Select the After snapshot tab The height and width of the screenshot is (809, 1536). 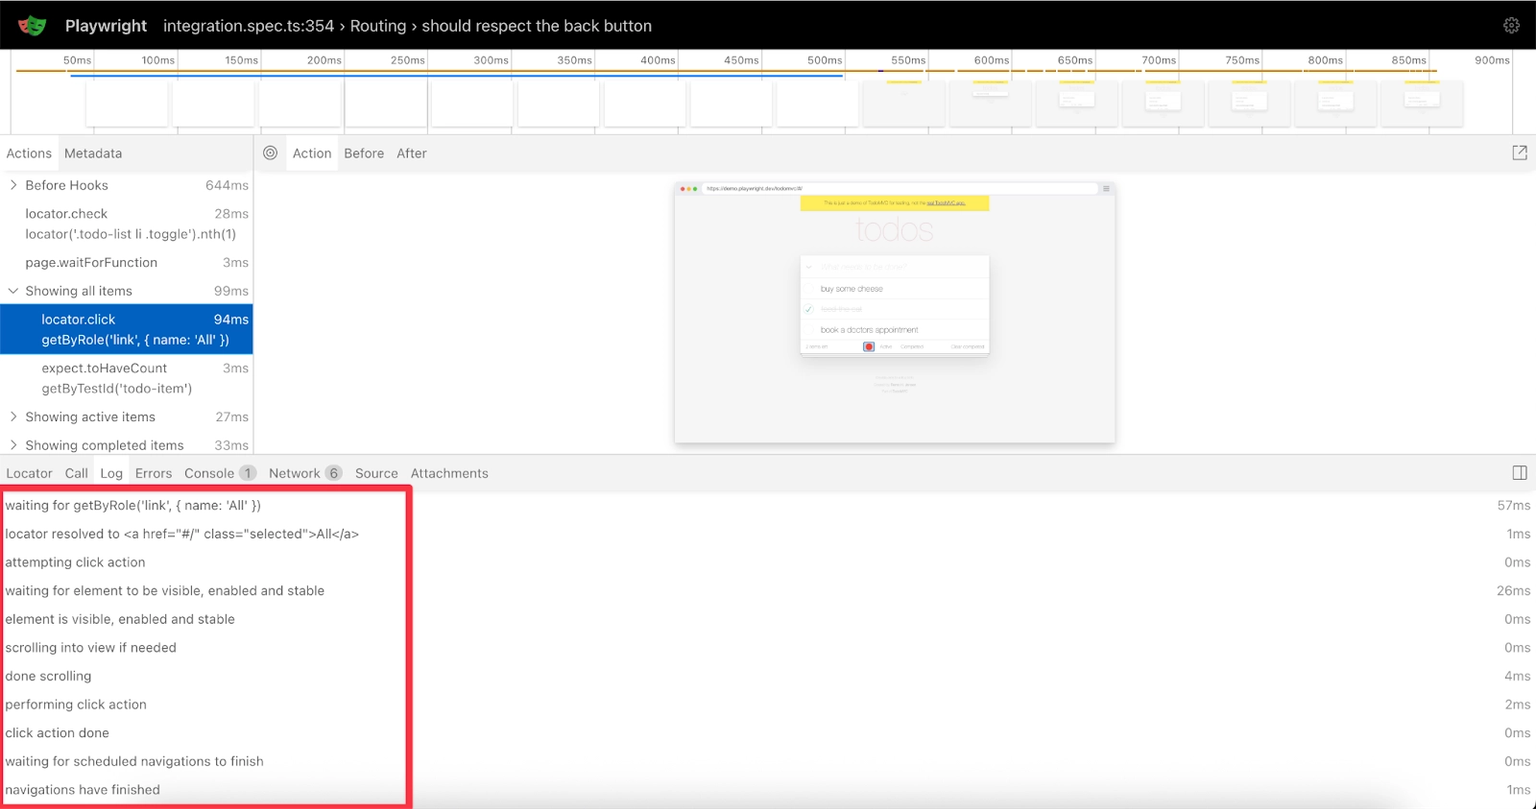tap(412, 153)
